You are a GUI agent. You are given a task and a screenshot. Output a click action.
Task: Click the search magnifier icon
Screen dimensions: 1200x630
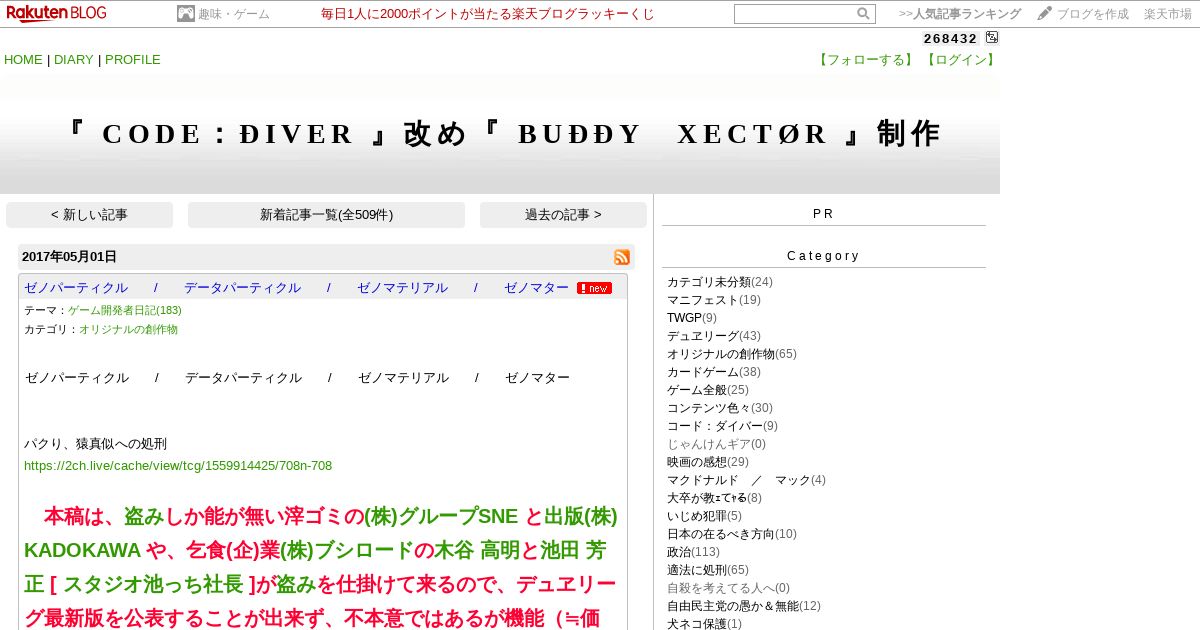(863, 14)
